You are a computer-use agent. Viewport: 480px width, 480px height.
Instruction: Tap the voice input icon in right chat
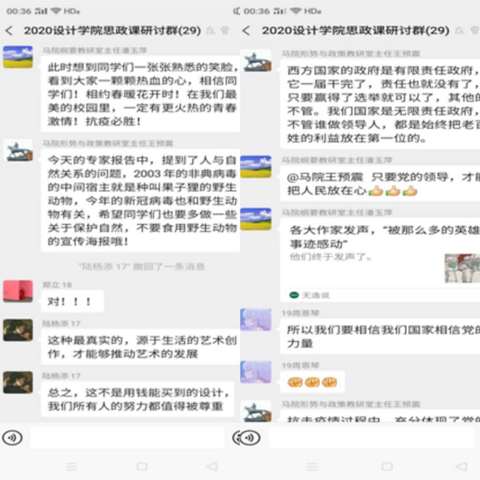(247, 438)
